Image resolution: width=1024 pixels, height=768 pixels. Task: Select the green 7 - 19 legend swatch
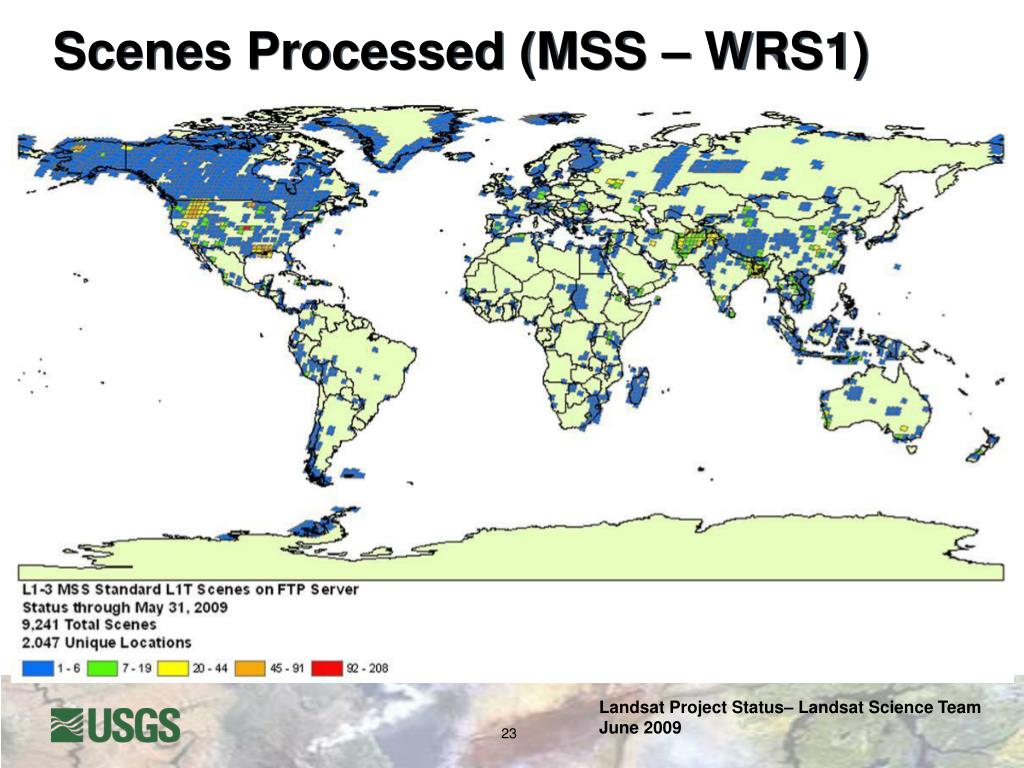[x=103, y=668]
